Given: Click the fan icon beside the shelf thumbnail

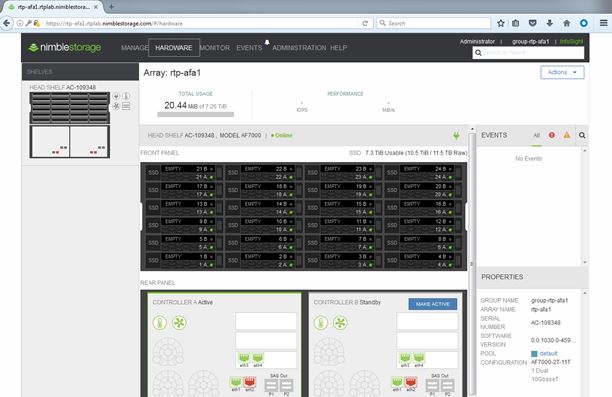Looking at the screenshot, I should coord(116,106).
